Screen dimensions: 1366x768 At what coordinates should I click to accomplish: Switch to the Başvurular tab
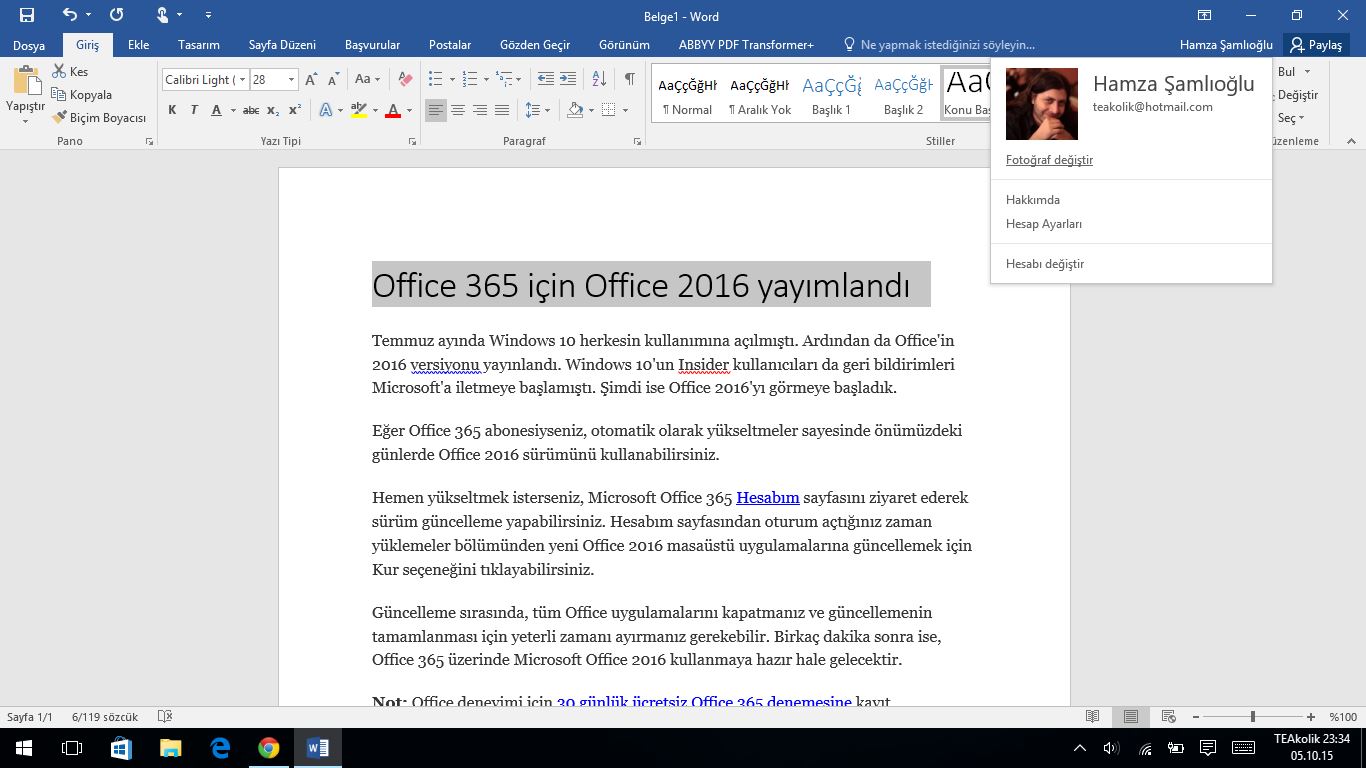coord(372,45)
